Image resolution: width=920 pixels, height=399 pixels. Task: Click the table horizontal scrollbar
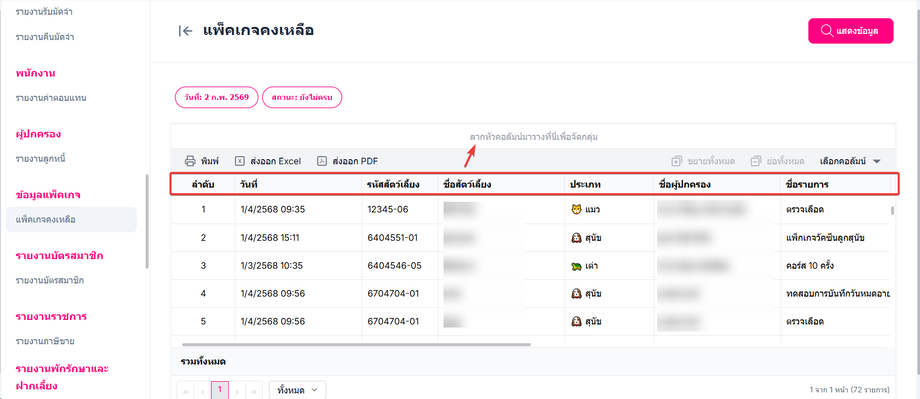tap(356, 344)
